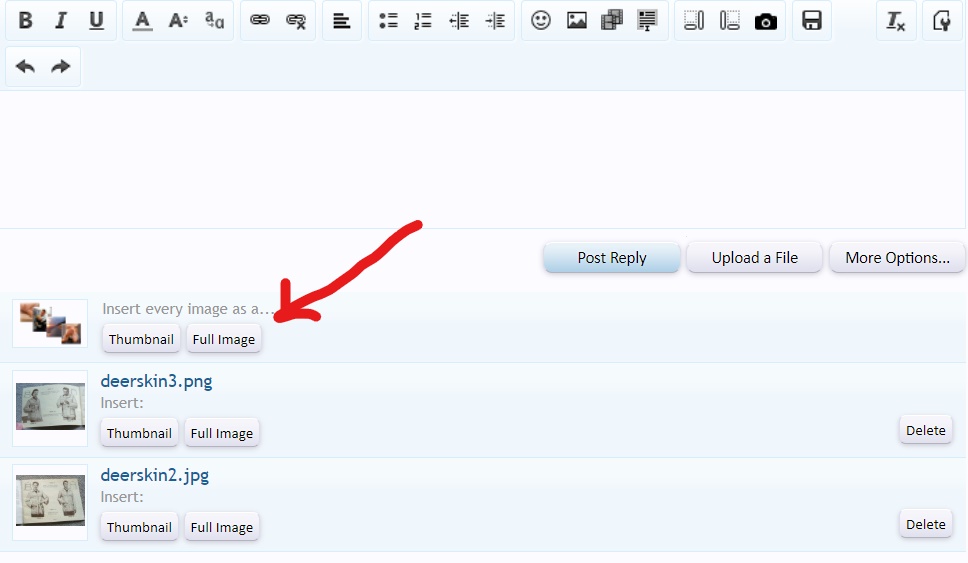Open the text alignment dropdown
Screen dimensions: 968x563
[x=342, y=21]
